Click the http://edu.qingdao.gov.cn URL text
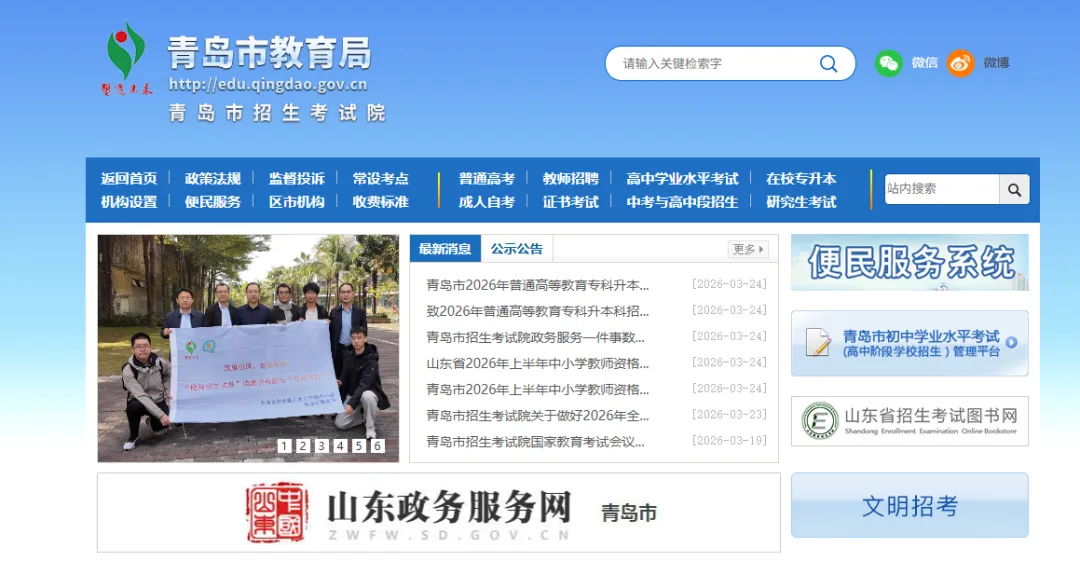 point(268,85)
